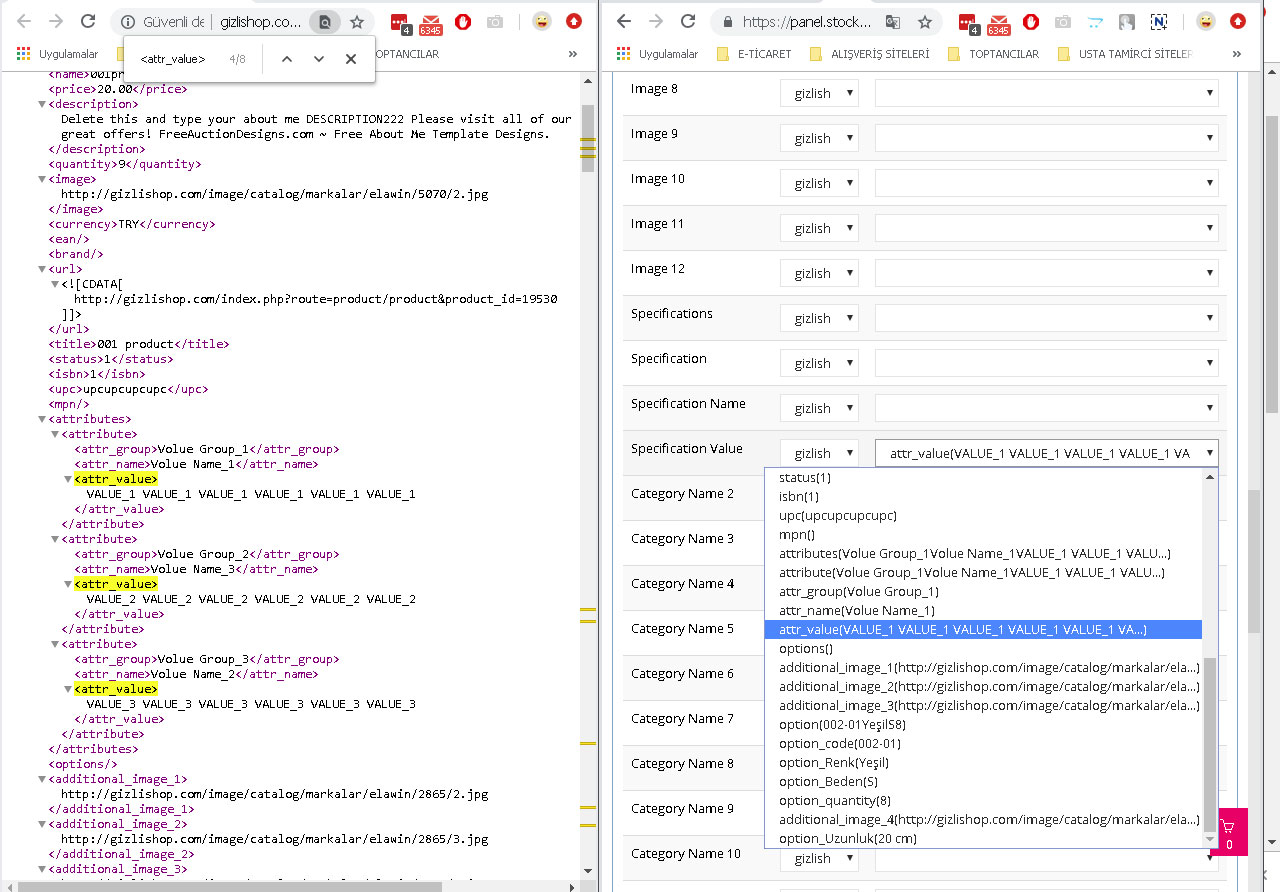This screenshot has height=892, width=1280.
Task: Click the lock icon in panel.stock address bar
Action: (727, 21)
